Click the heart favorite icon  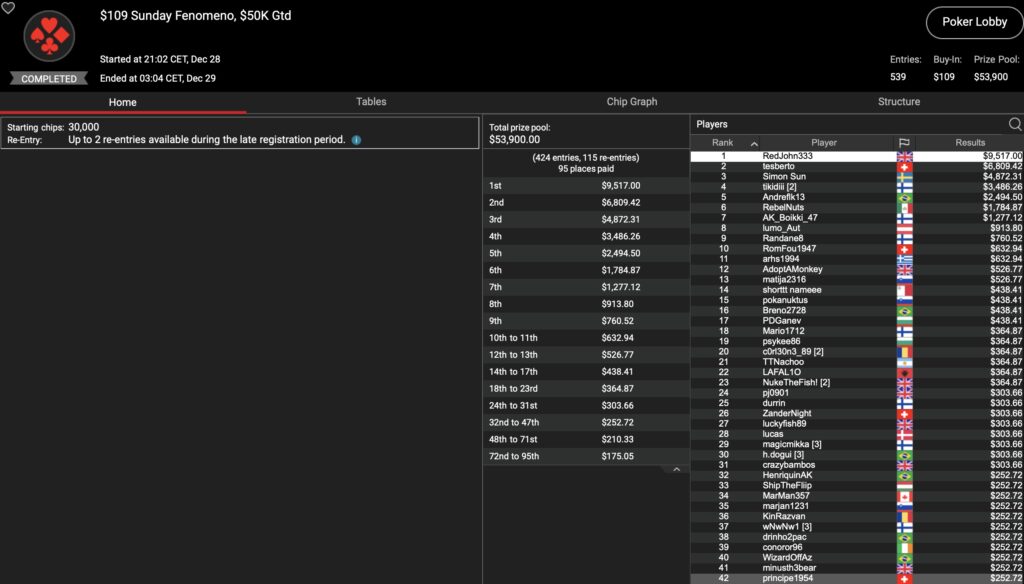click(x=8, y=7)
